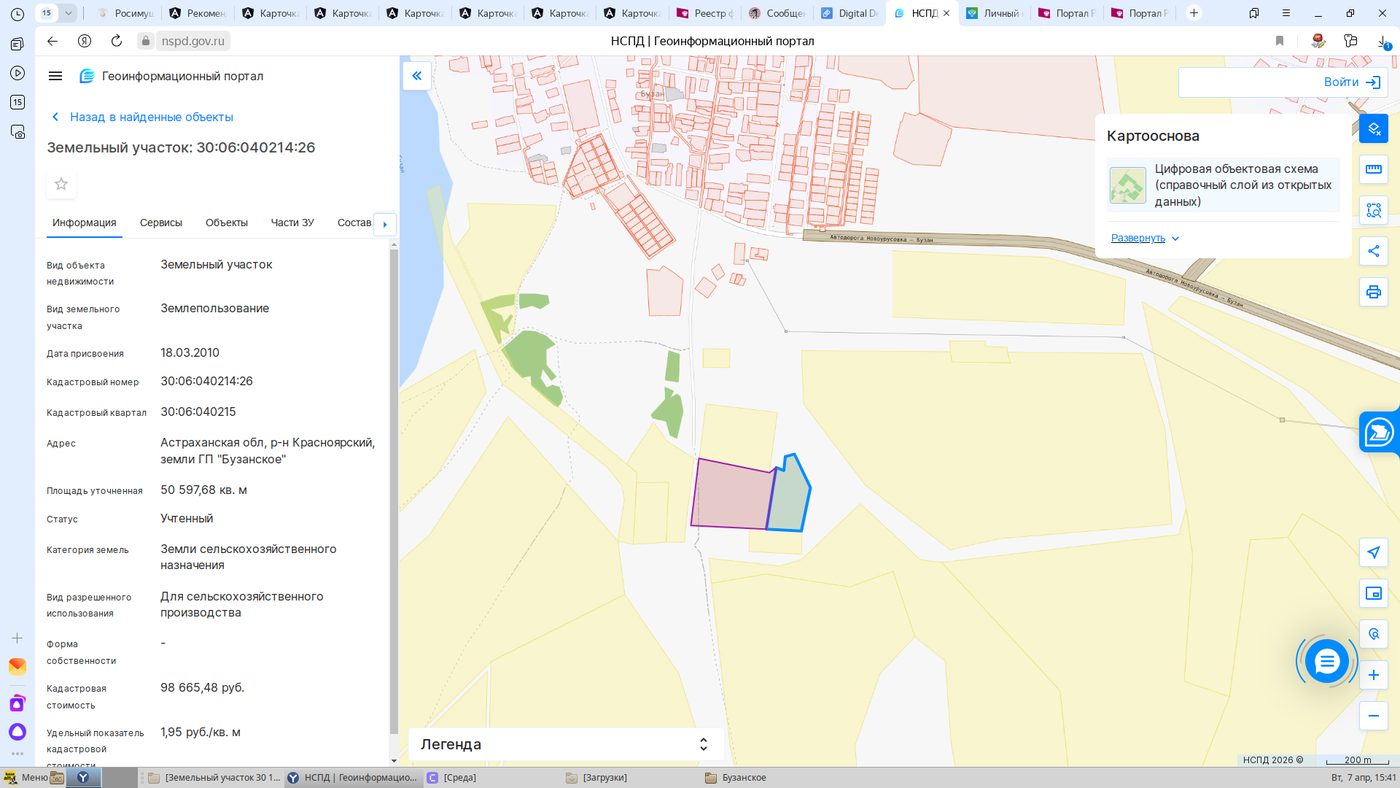Click cadastral cost 98 665,48 руб.
Image resolution: width=1400 pixels, height=788 pixels.
[x=202, y=688]
